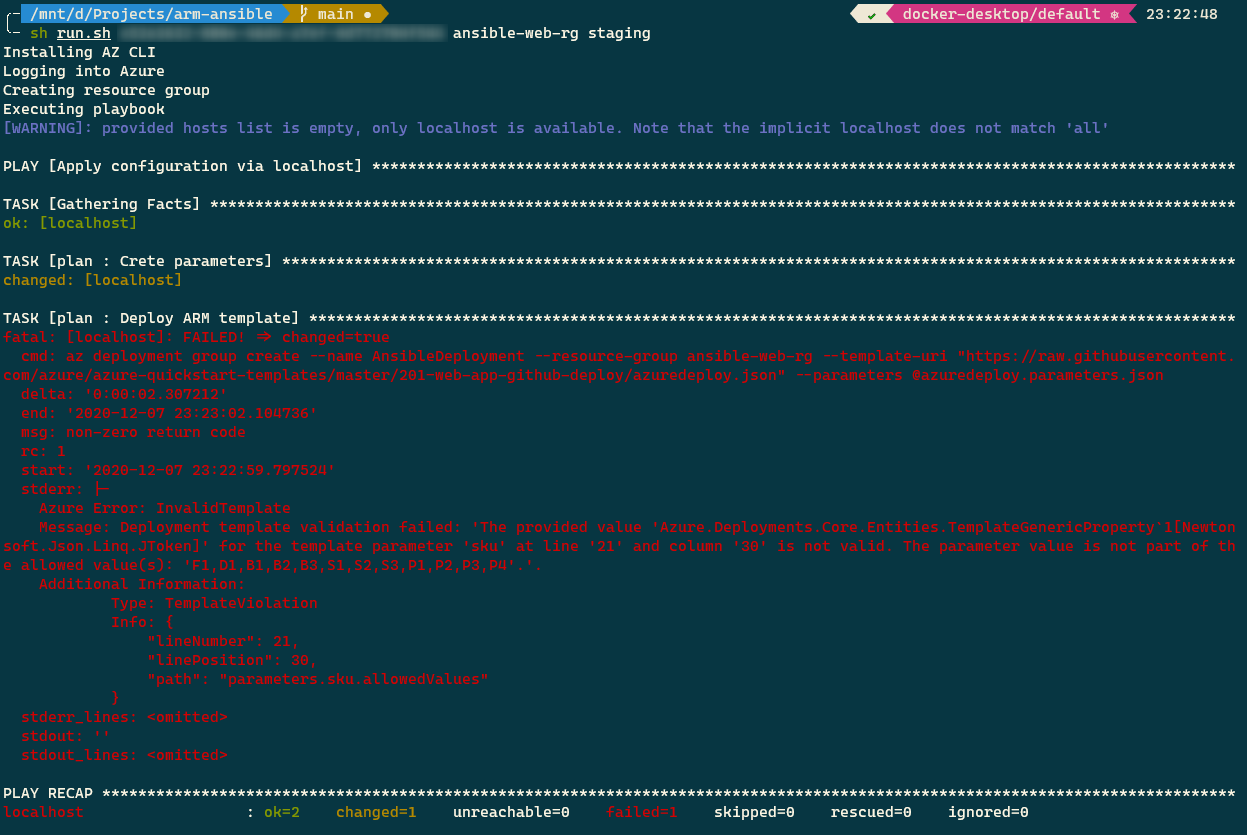The height and width of the screenshot is (835, 1247).
Task: Click the end: '2020-12-07 23:23:02.104736' line
Action: (x=169, y=413)
